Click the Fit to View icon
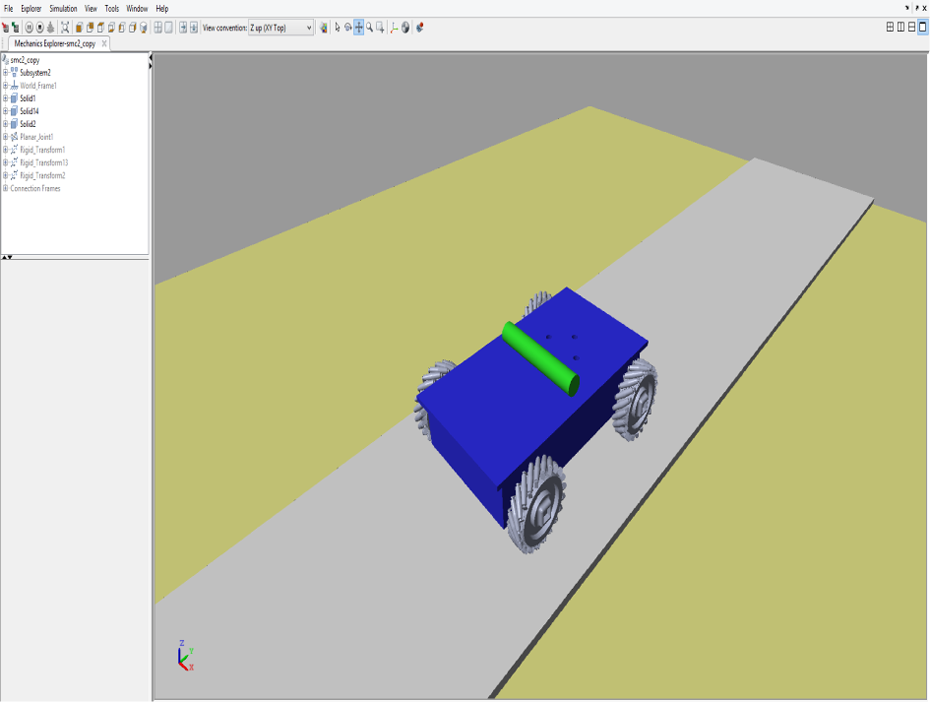Viewport: 930px width, 702px height. click(x=65, y=27)
